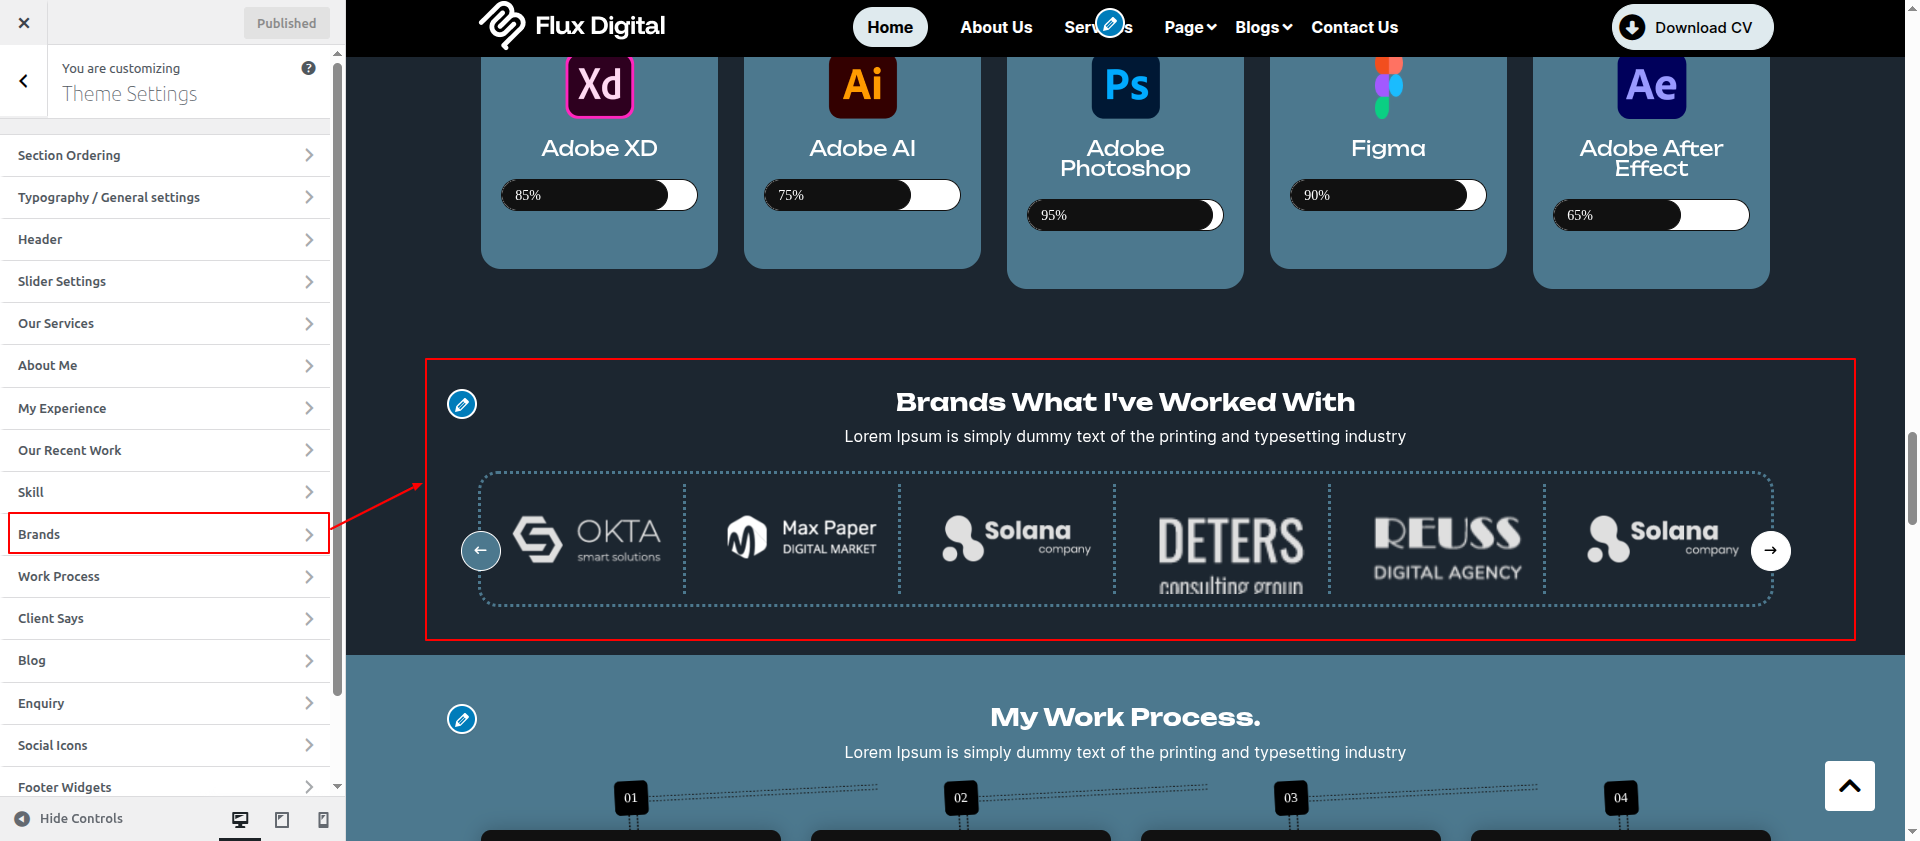Open the Blogs dropdown menu
Screen dimensions: 1920x841
click(1264, 27)
